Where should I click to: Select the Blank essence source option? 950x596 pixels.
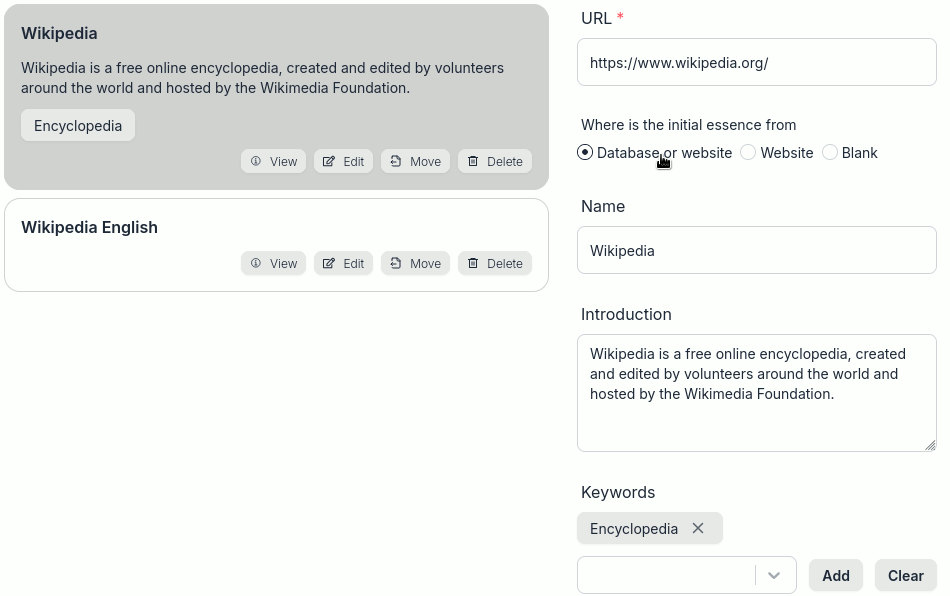coord(830,152)
